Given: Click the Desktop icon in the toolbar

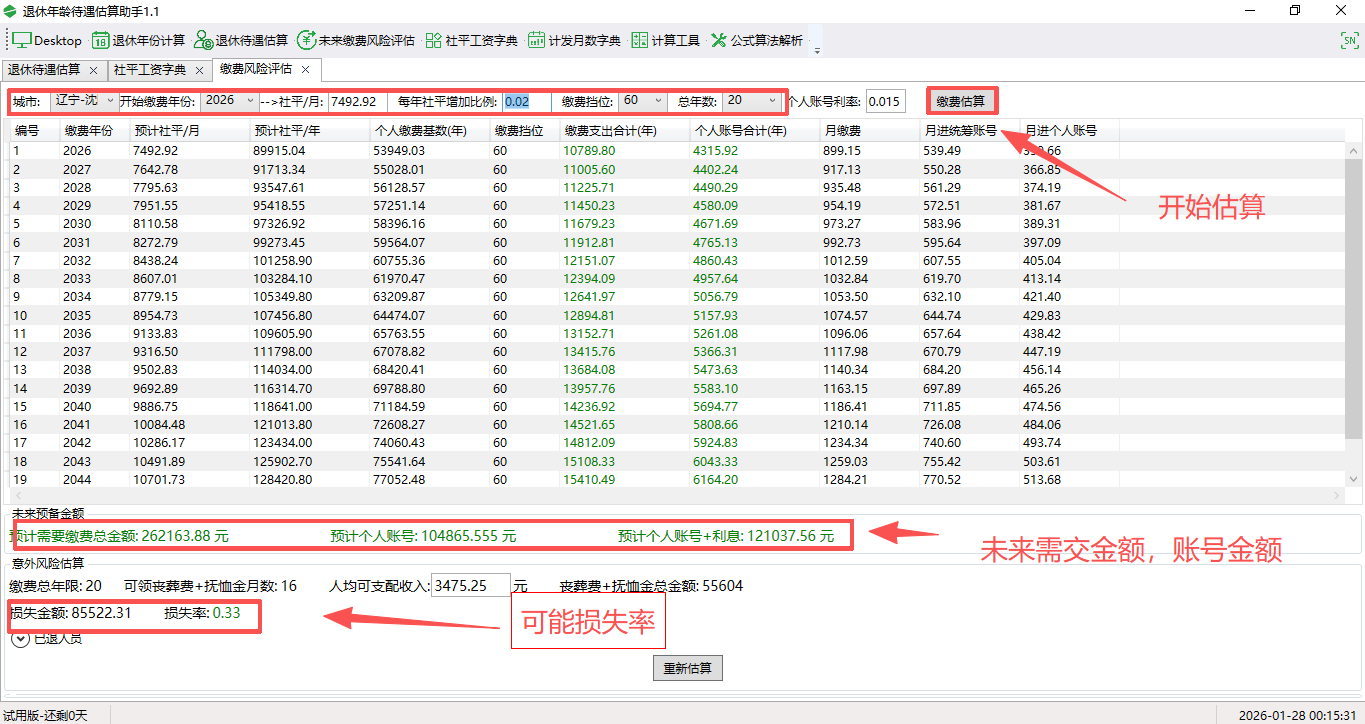Looking at the screenshot, I should tap(45, 40).
